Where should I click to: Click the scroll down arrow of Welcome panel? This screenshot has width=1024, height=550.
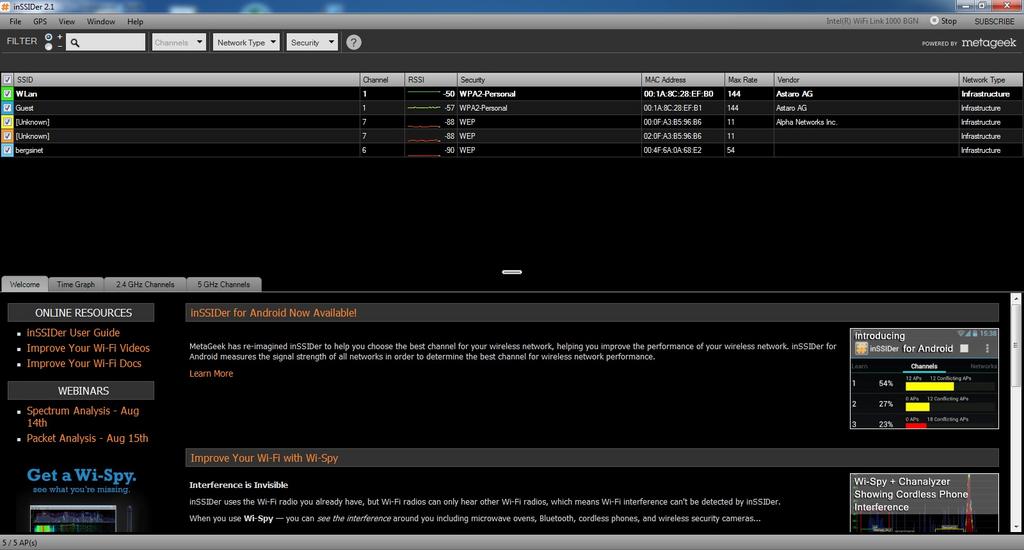pyautogui.click(x=1016, y=527)
